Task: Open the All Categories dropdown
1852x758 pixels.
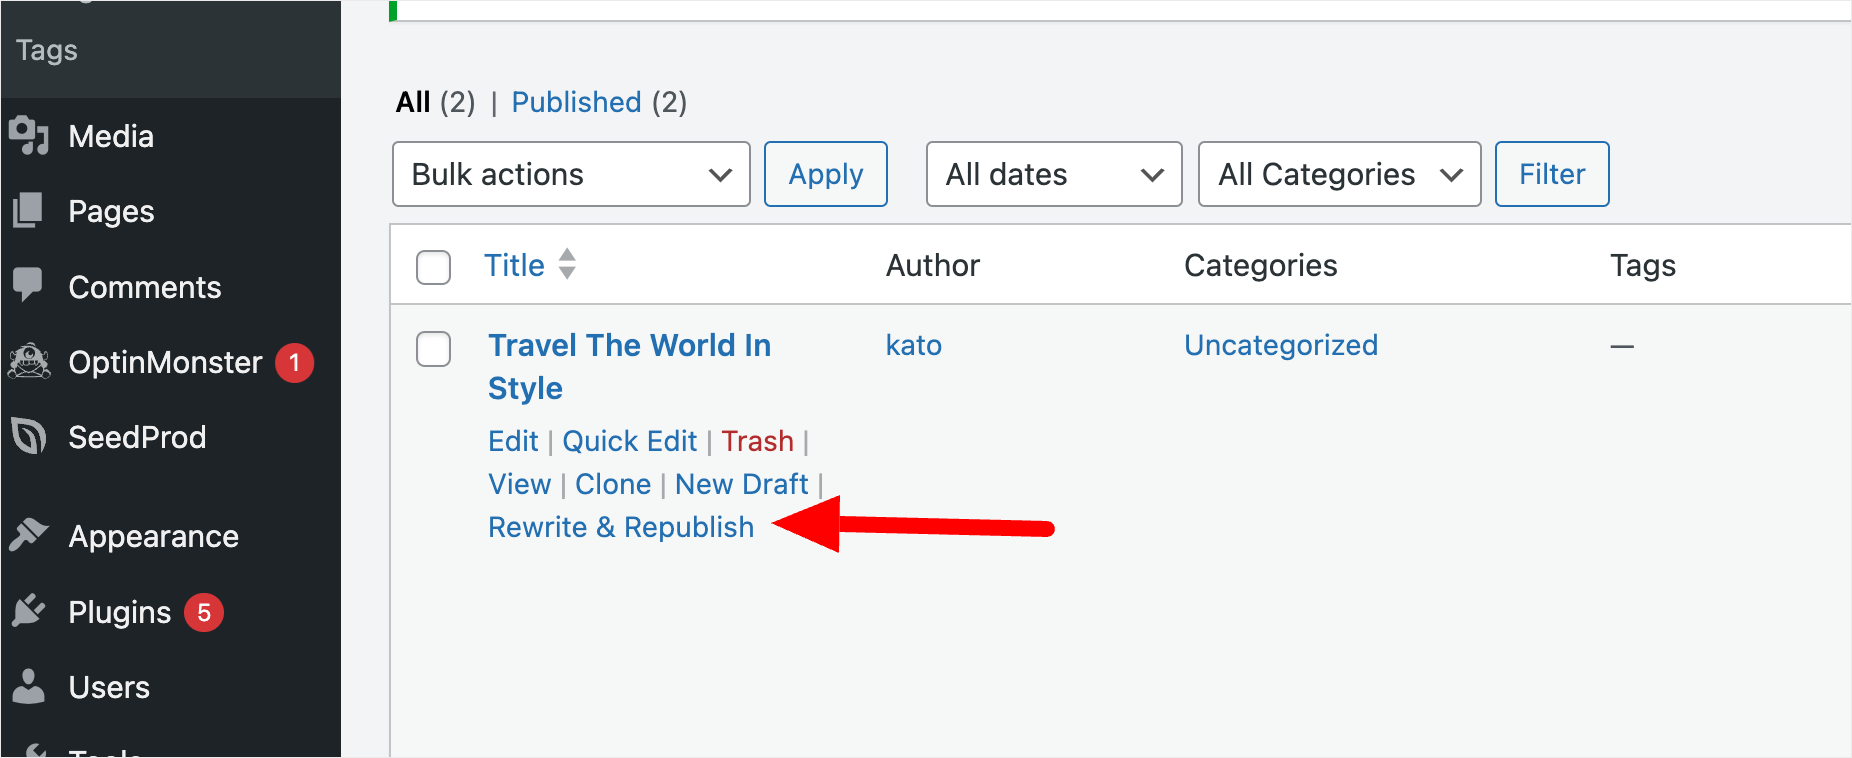Action: point(1339,174)
